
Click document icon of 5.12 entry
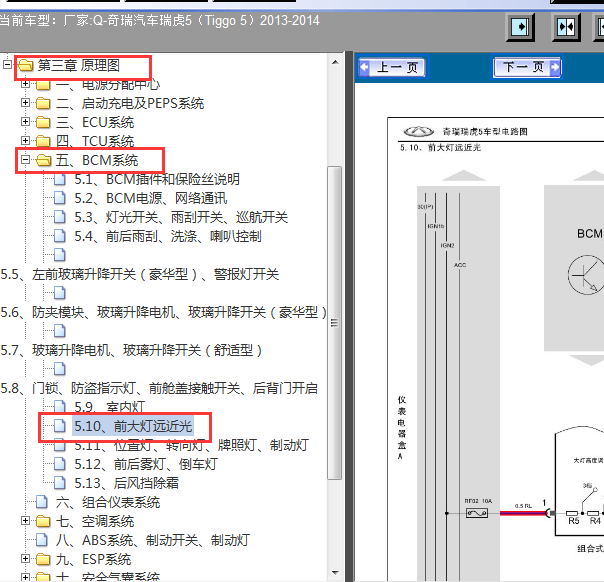pyautogui.click(x=59, y=464)
